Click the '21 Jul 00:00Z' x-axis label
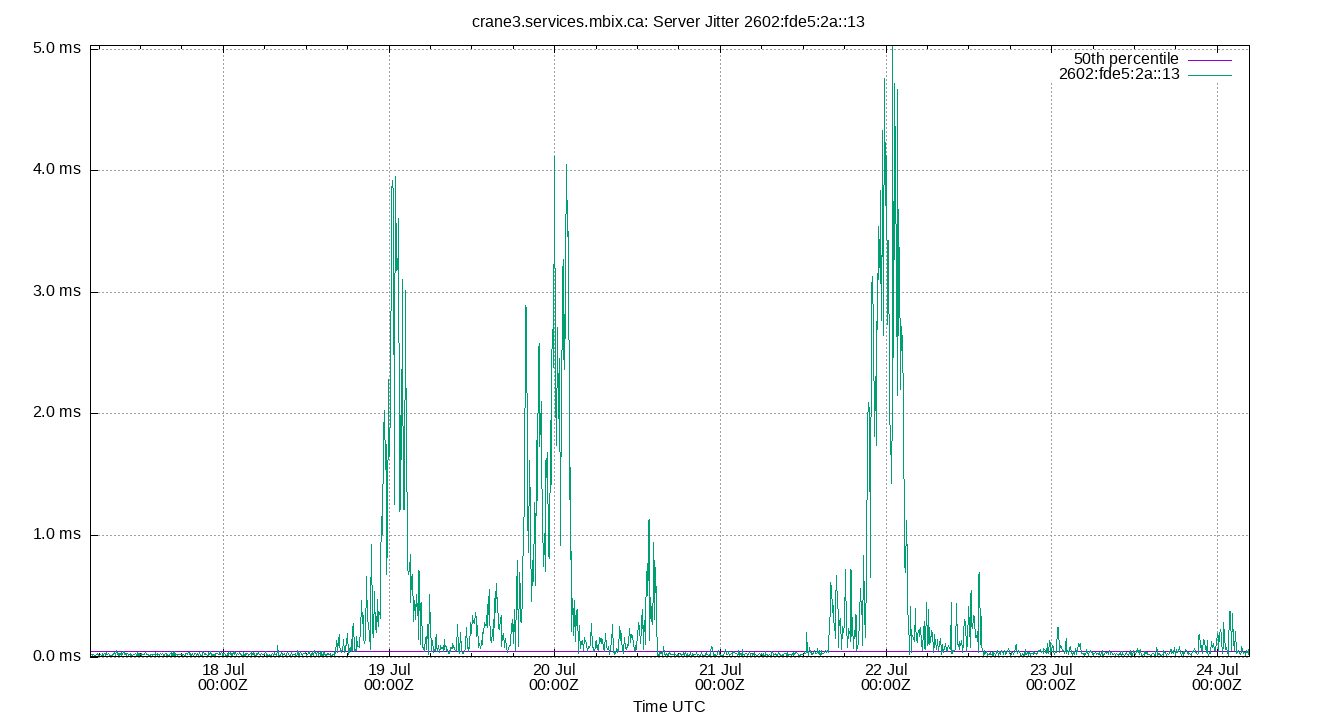Screen dimensions: 1340x720 pos(720,677)
